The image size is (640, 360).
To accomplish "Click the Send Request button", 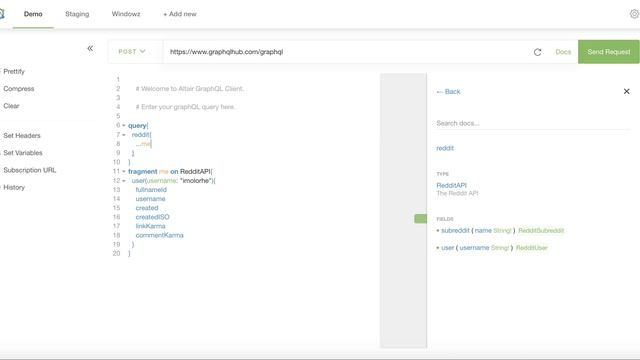I will click(x=609, y=52).
